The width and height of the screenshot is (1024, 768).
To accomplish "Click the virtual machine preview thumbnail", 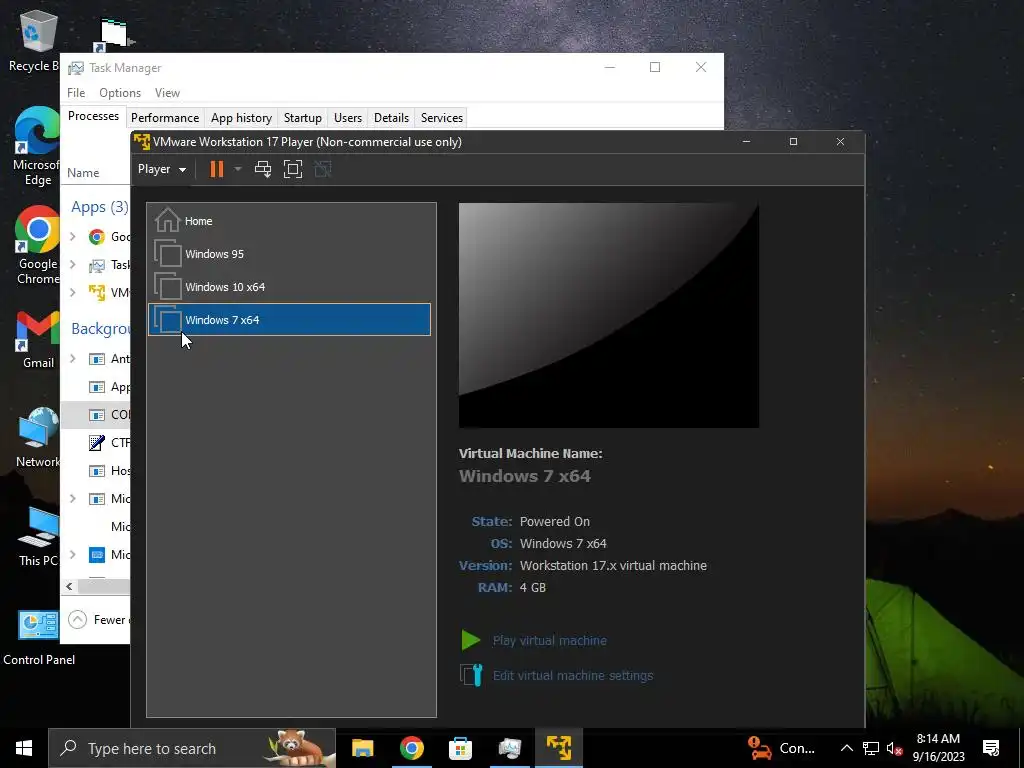I will (609, 315).
